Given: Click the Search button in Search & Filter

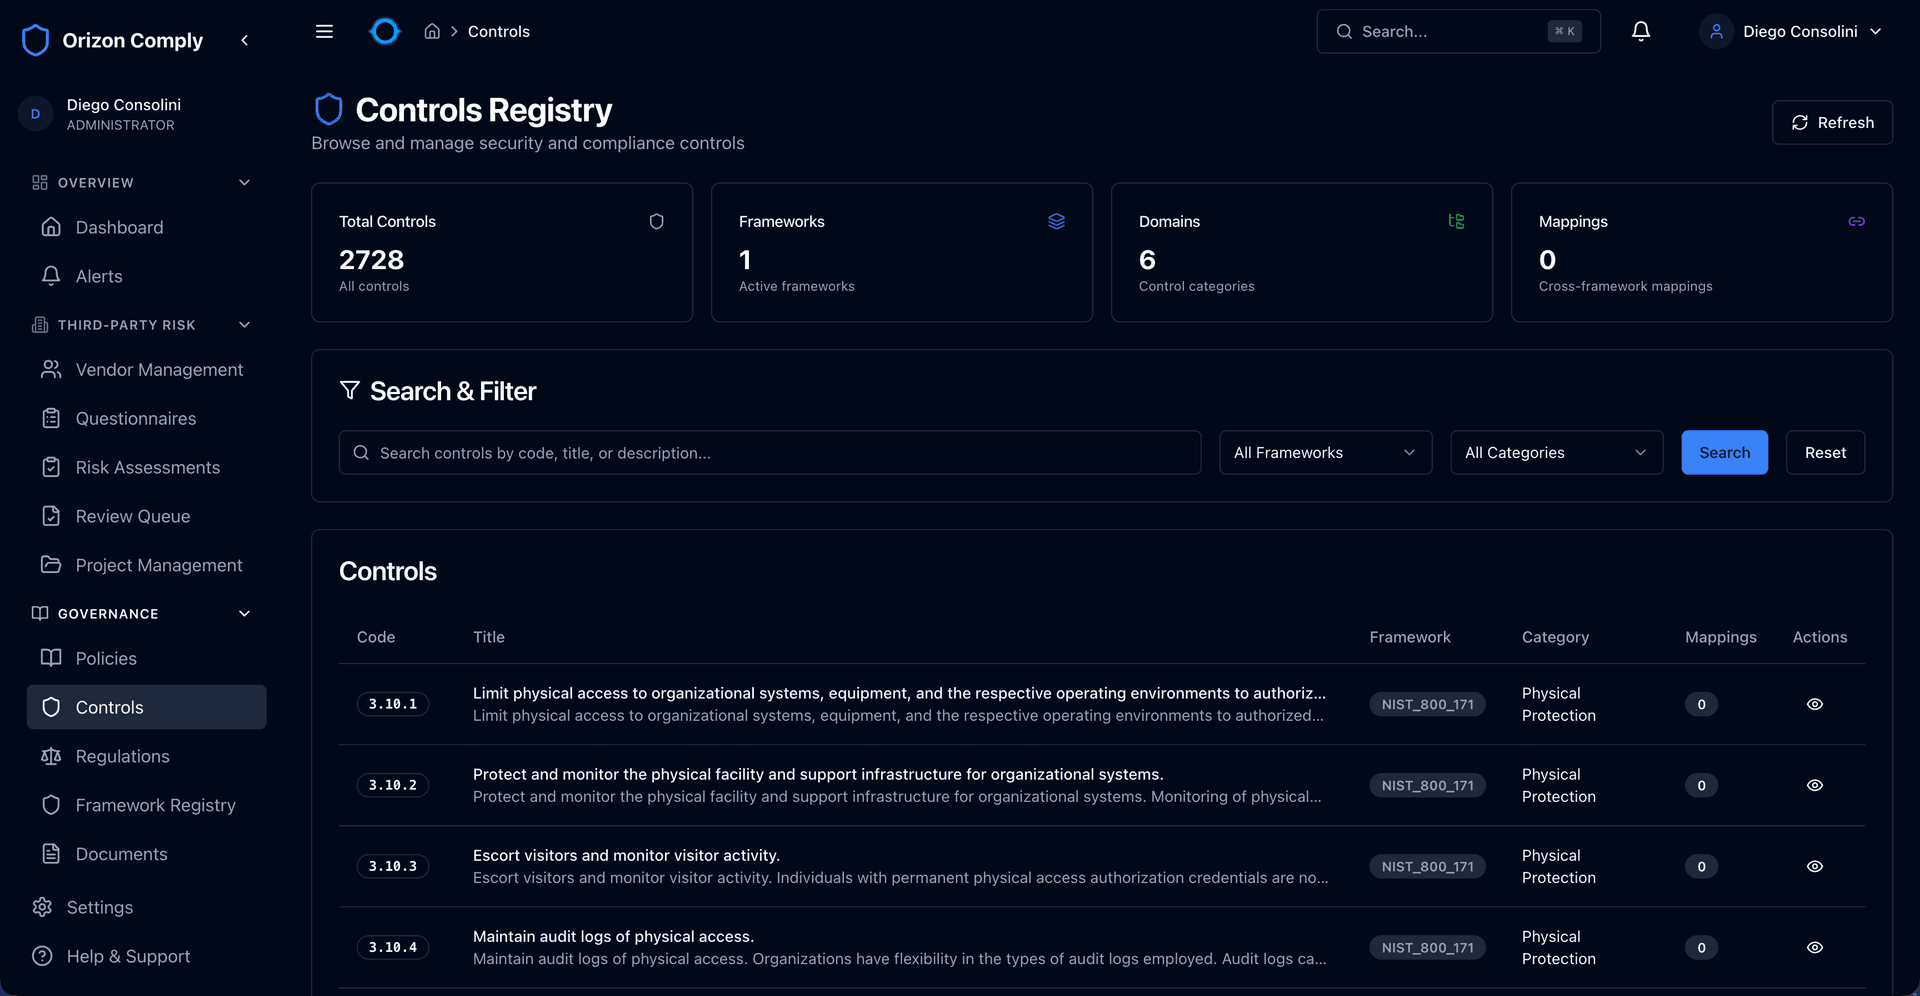Looking at the screenshot, I should pos(1724,452).
